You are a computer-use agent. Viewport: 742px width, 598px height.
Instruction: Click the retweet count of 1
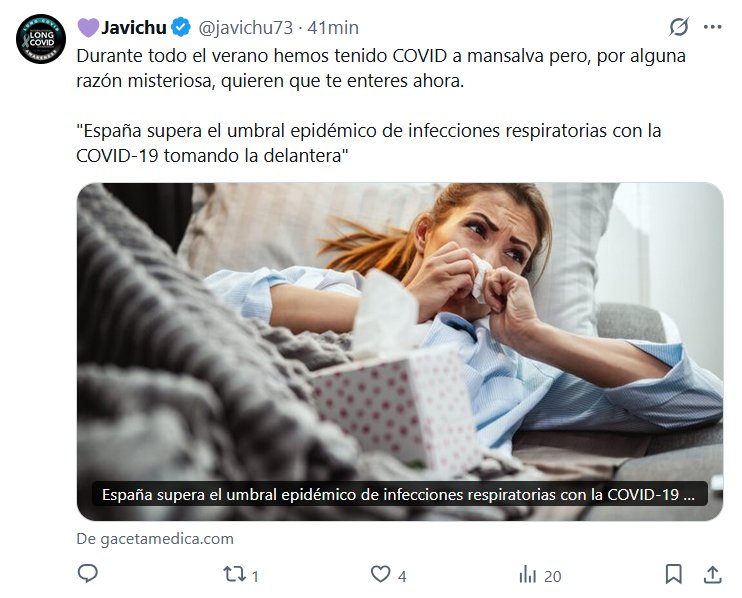coord(255,576)
